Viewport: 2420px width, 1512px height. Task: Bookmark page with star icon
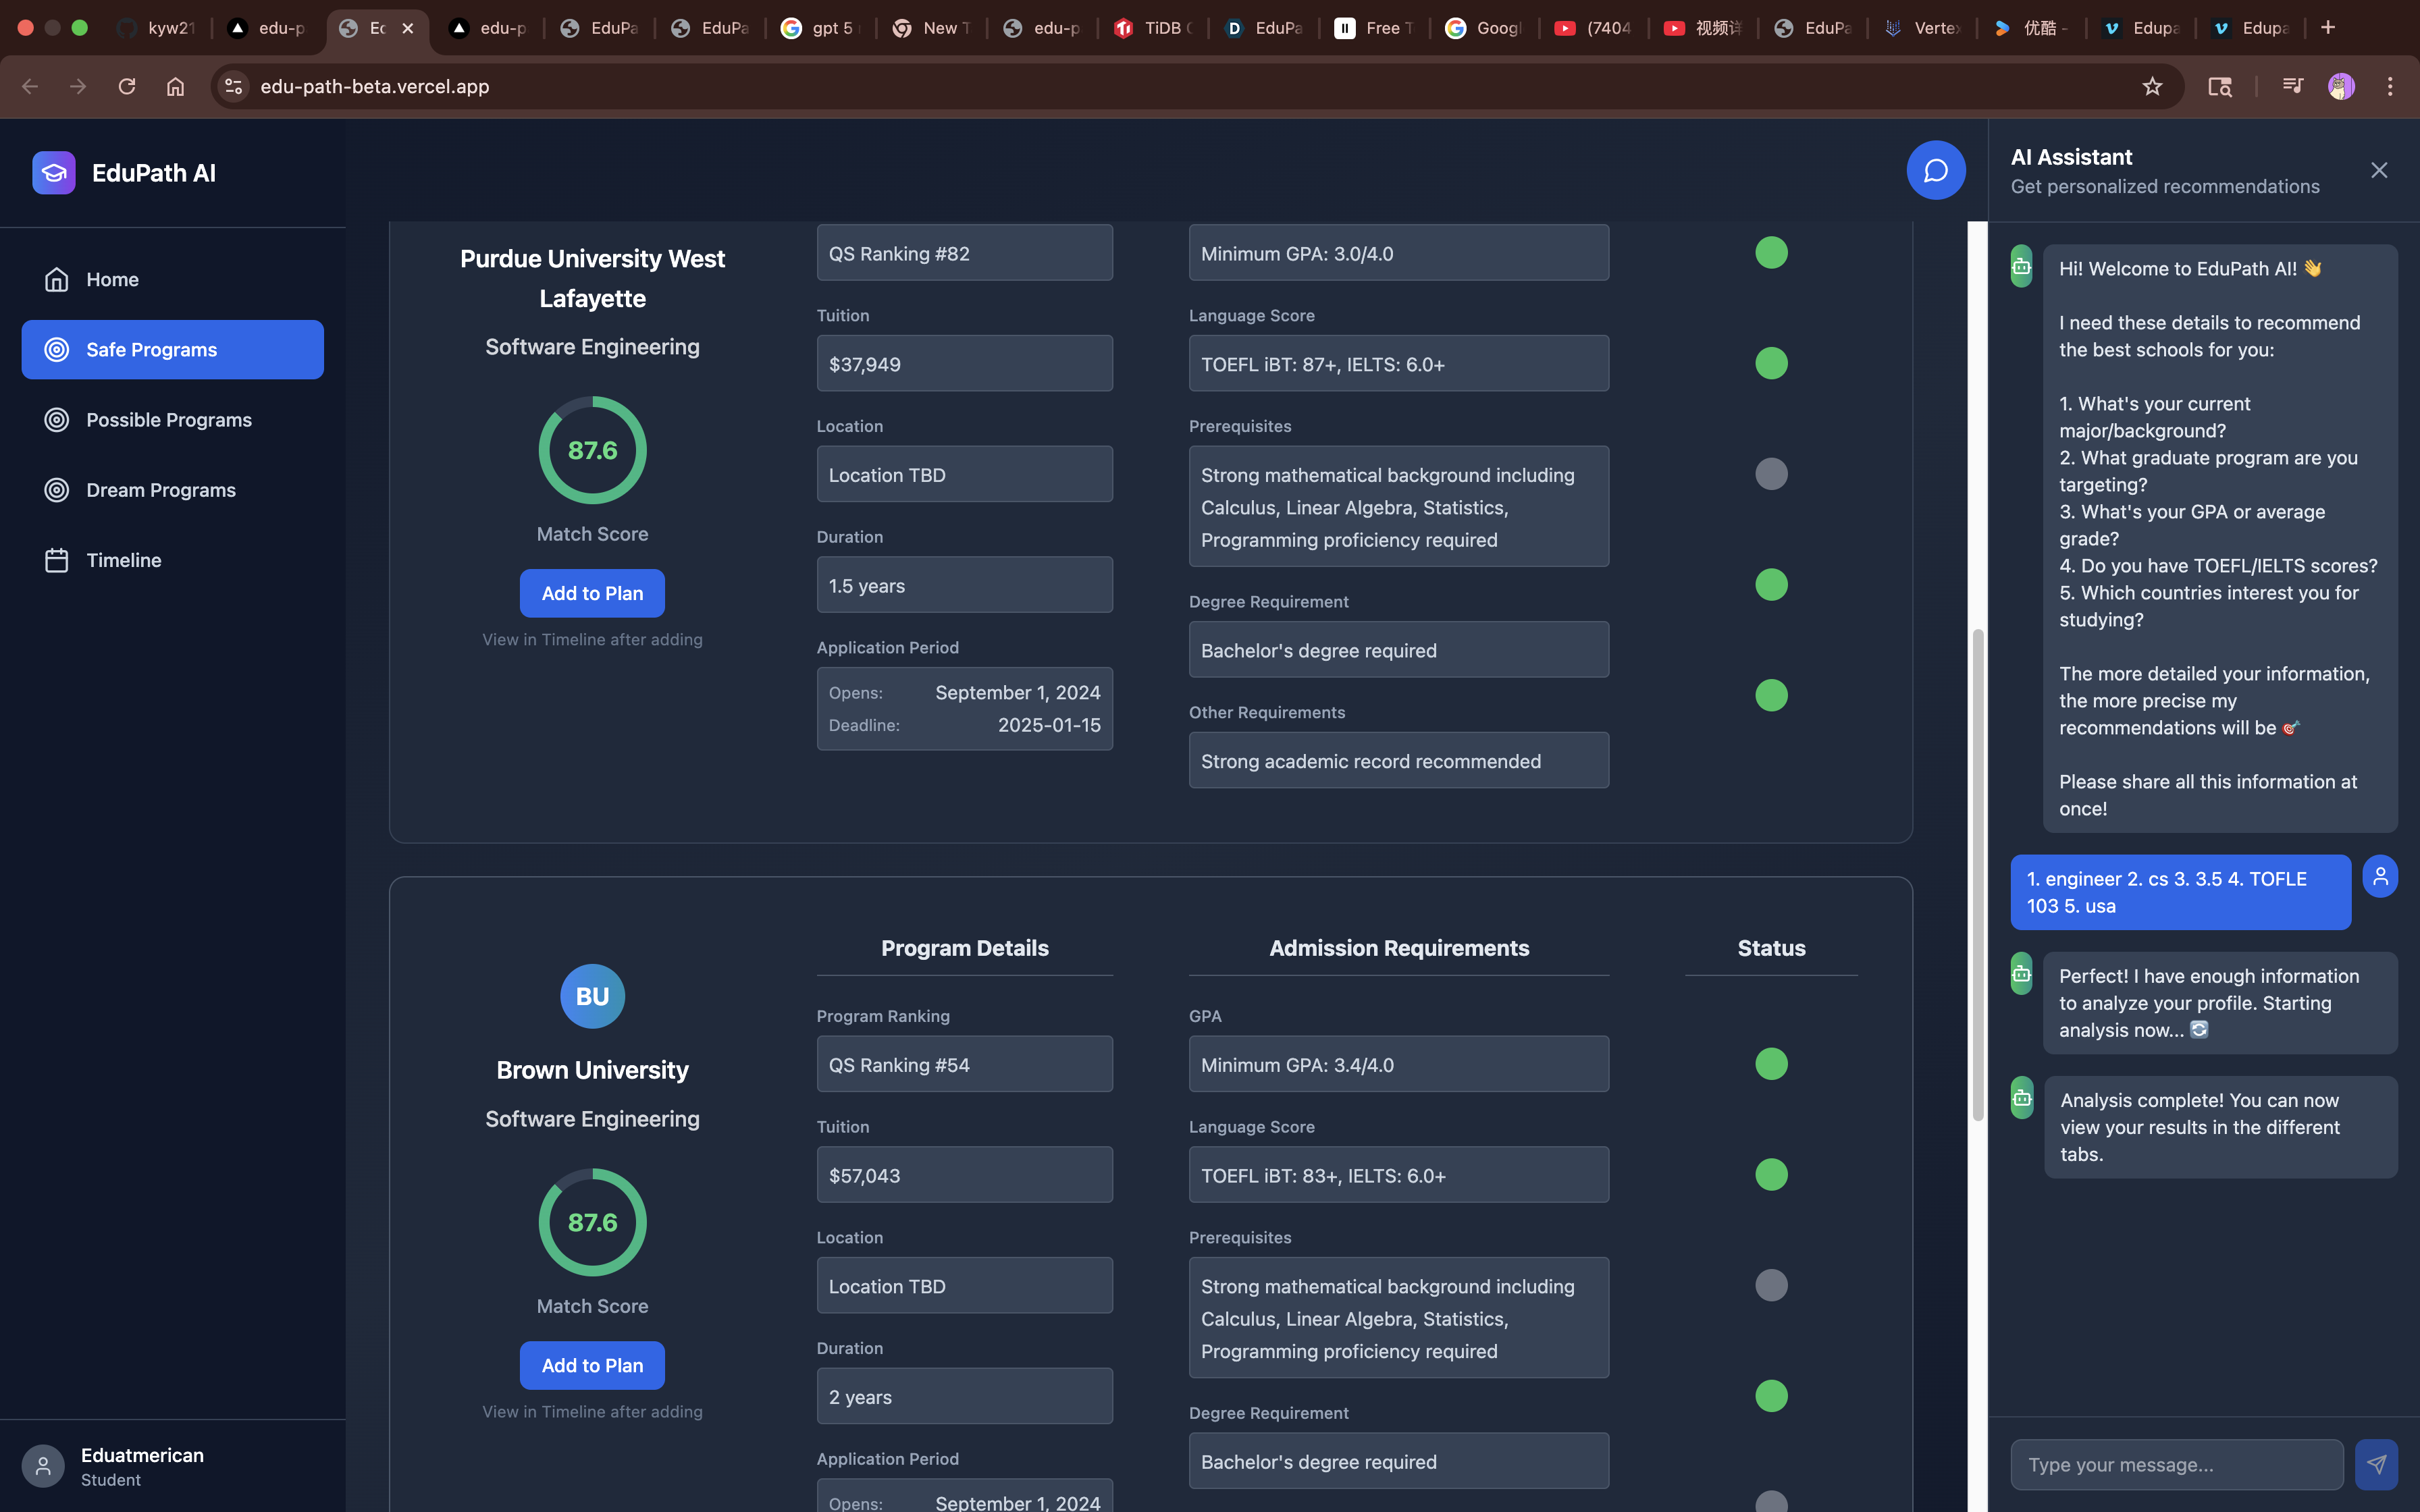click(x=2152, y=86)
